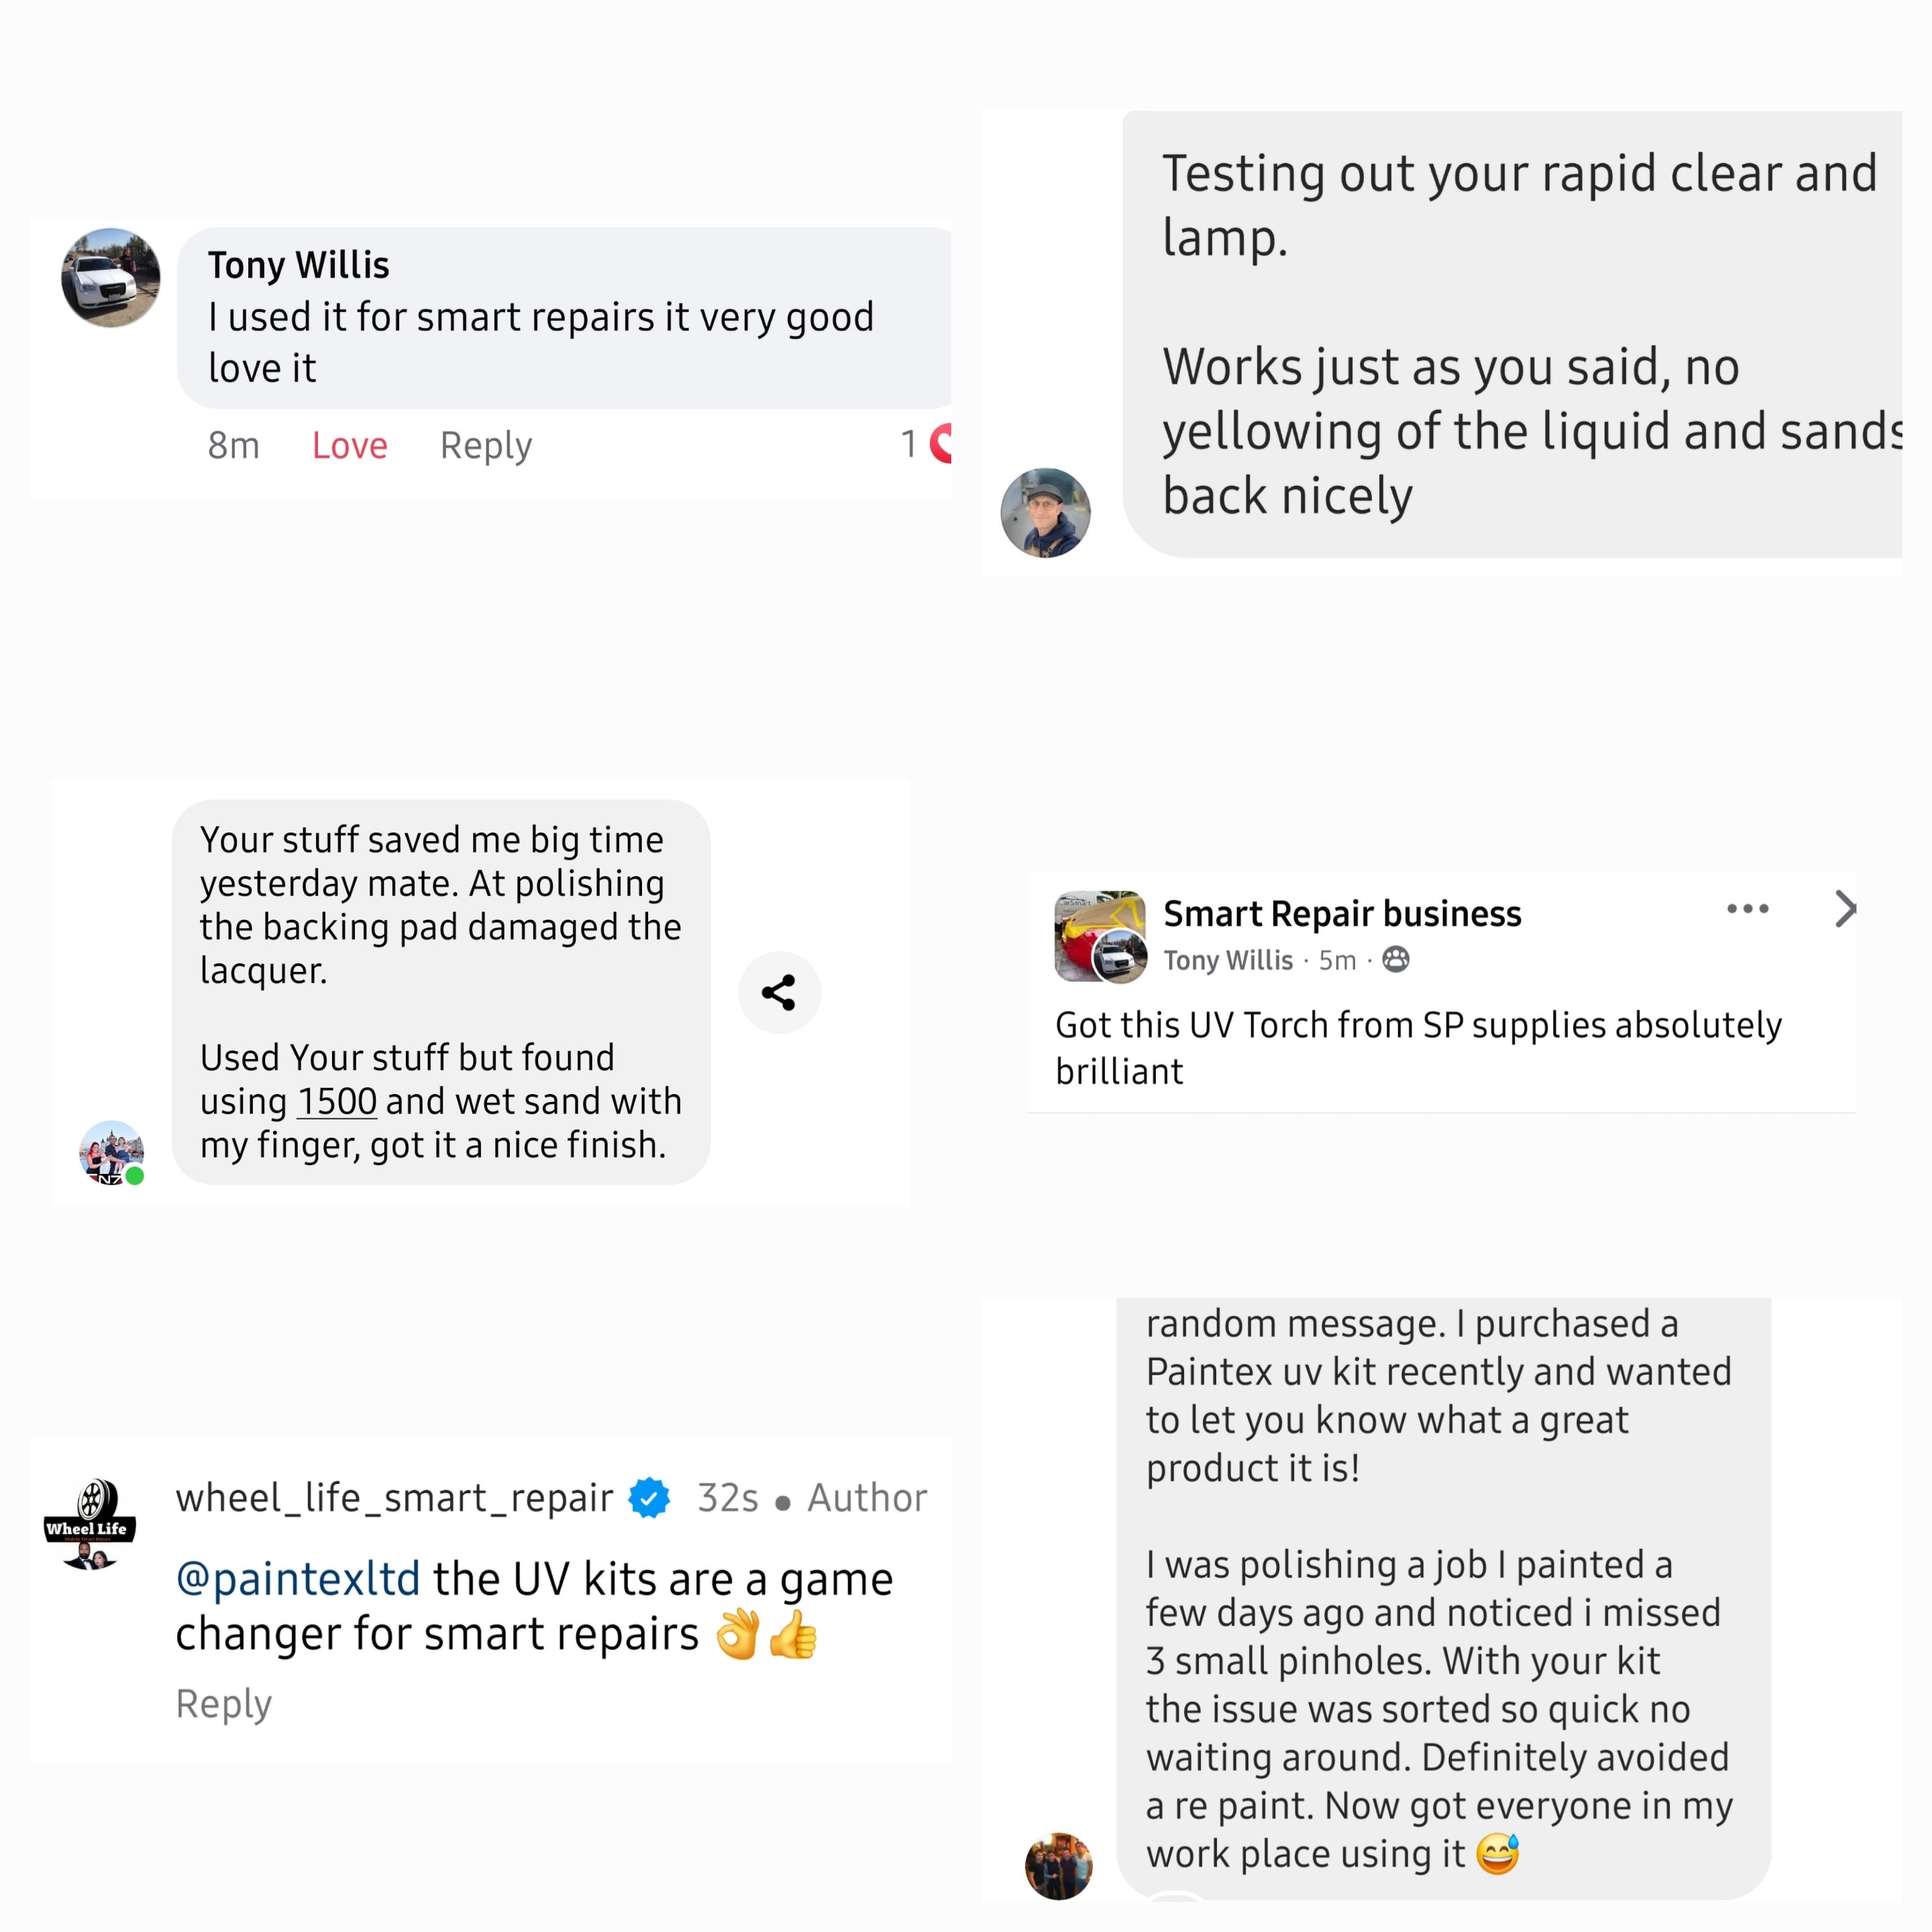This screenshot has height=1932, width=1932.
Task: Click the blue verified badge of wheel_life_smart_repair
Action: pyautogui.click(x=649, y=1498)
